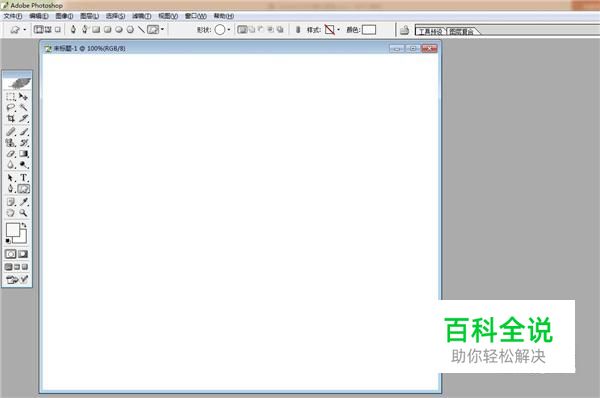Click the foreground color swatch
This screenshot has width=600, height=398.
(x=13, y=230)
